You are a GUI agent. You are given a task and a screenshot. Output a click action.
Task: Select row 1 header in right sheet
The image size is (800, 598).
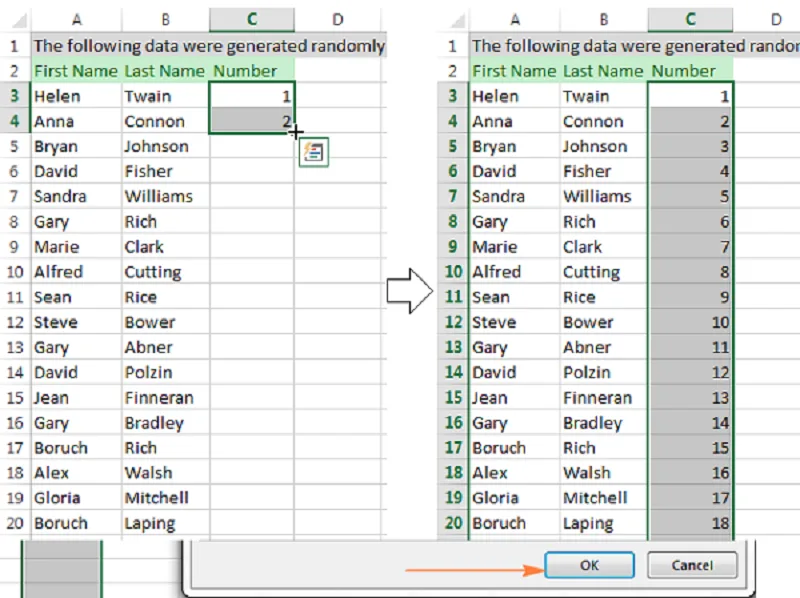click(x=453, y=46)
